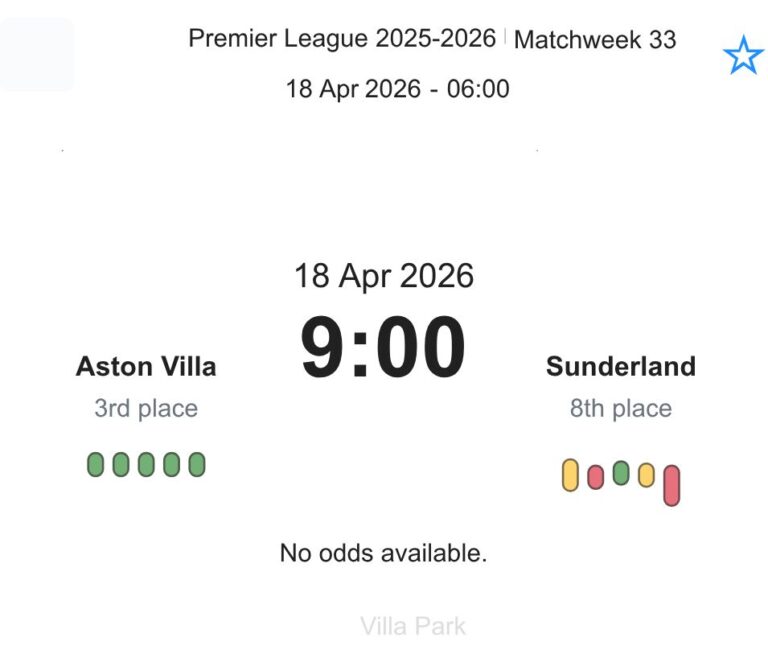
Task: Click Sunderland's first red form indicator
Action: pyautogui.click(x=596, y=477)
